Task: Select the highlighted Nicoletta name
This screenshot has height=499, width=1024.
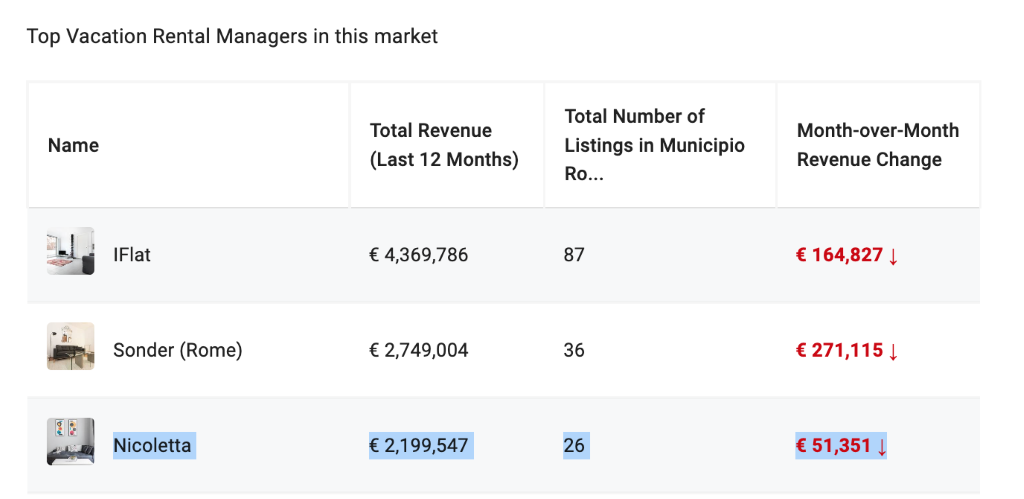Action: [152, 445]
